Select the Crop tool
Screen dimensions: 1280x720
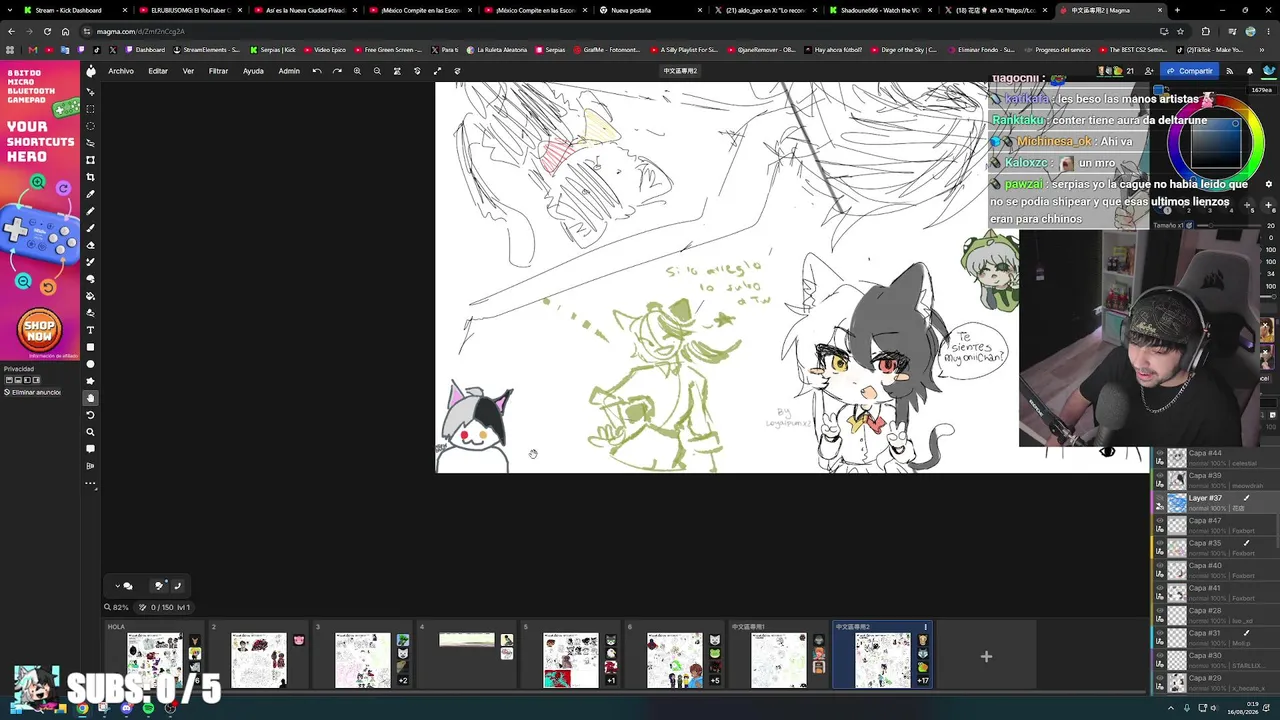click(x=90, y=177)
